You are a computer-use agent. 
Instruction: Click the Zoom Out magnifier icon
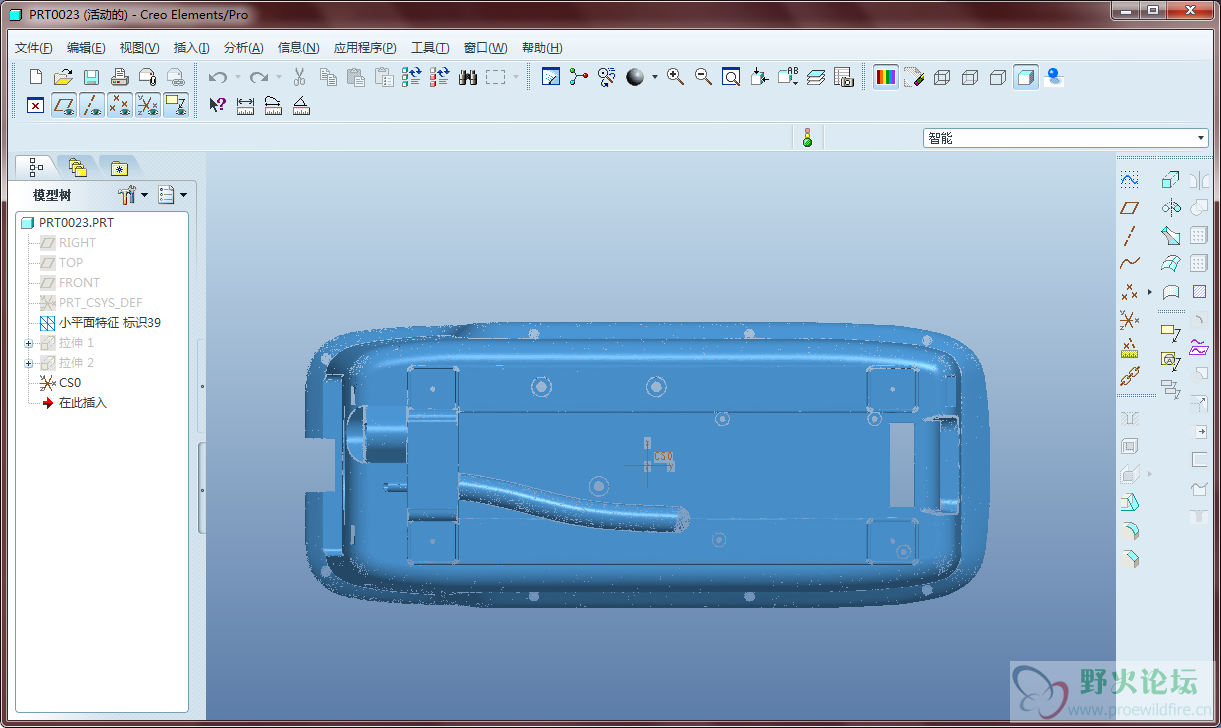tap(703, 77)
